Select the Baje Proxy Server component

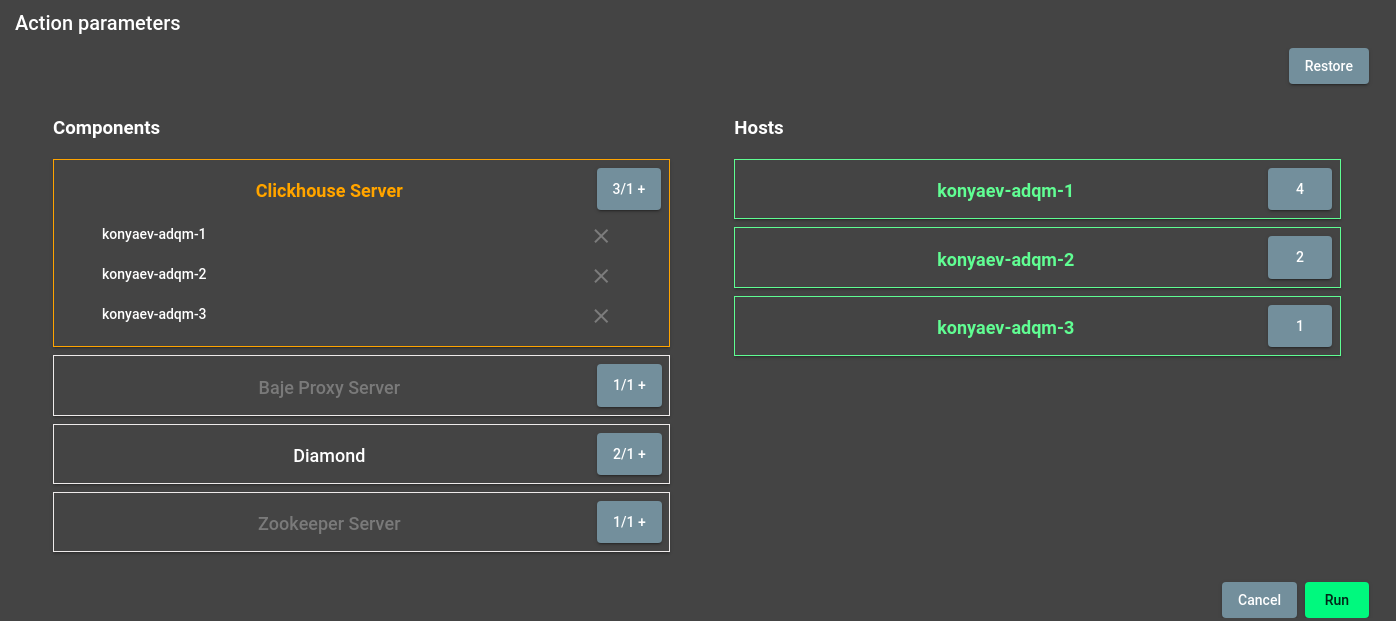click(329, 388)
